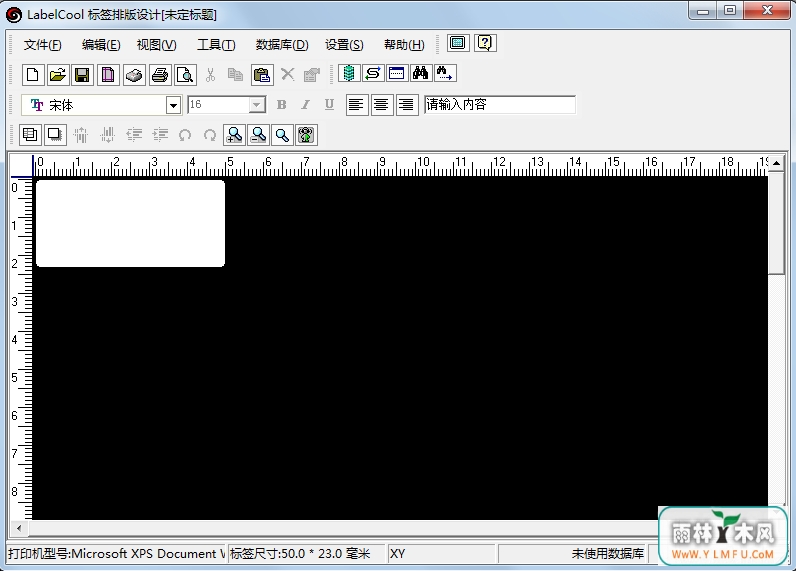Open print preview with the magnifier page icon
The height and width of the screenshot is (571, 796).
click(185, 75)
